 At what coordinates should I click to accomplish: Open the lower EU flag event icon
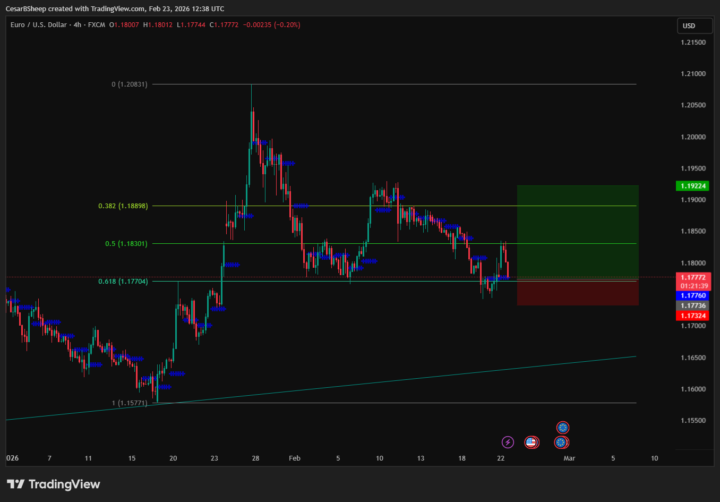(x=561, y=442)
